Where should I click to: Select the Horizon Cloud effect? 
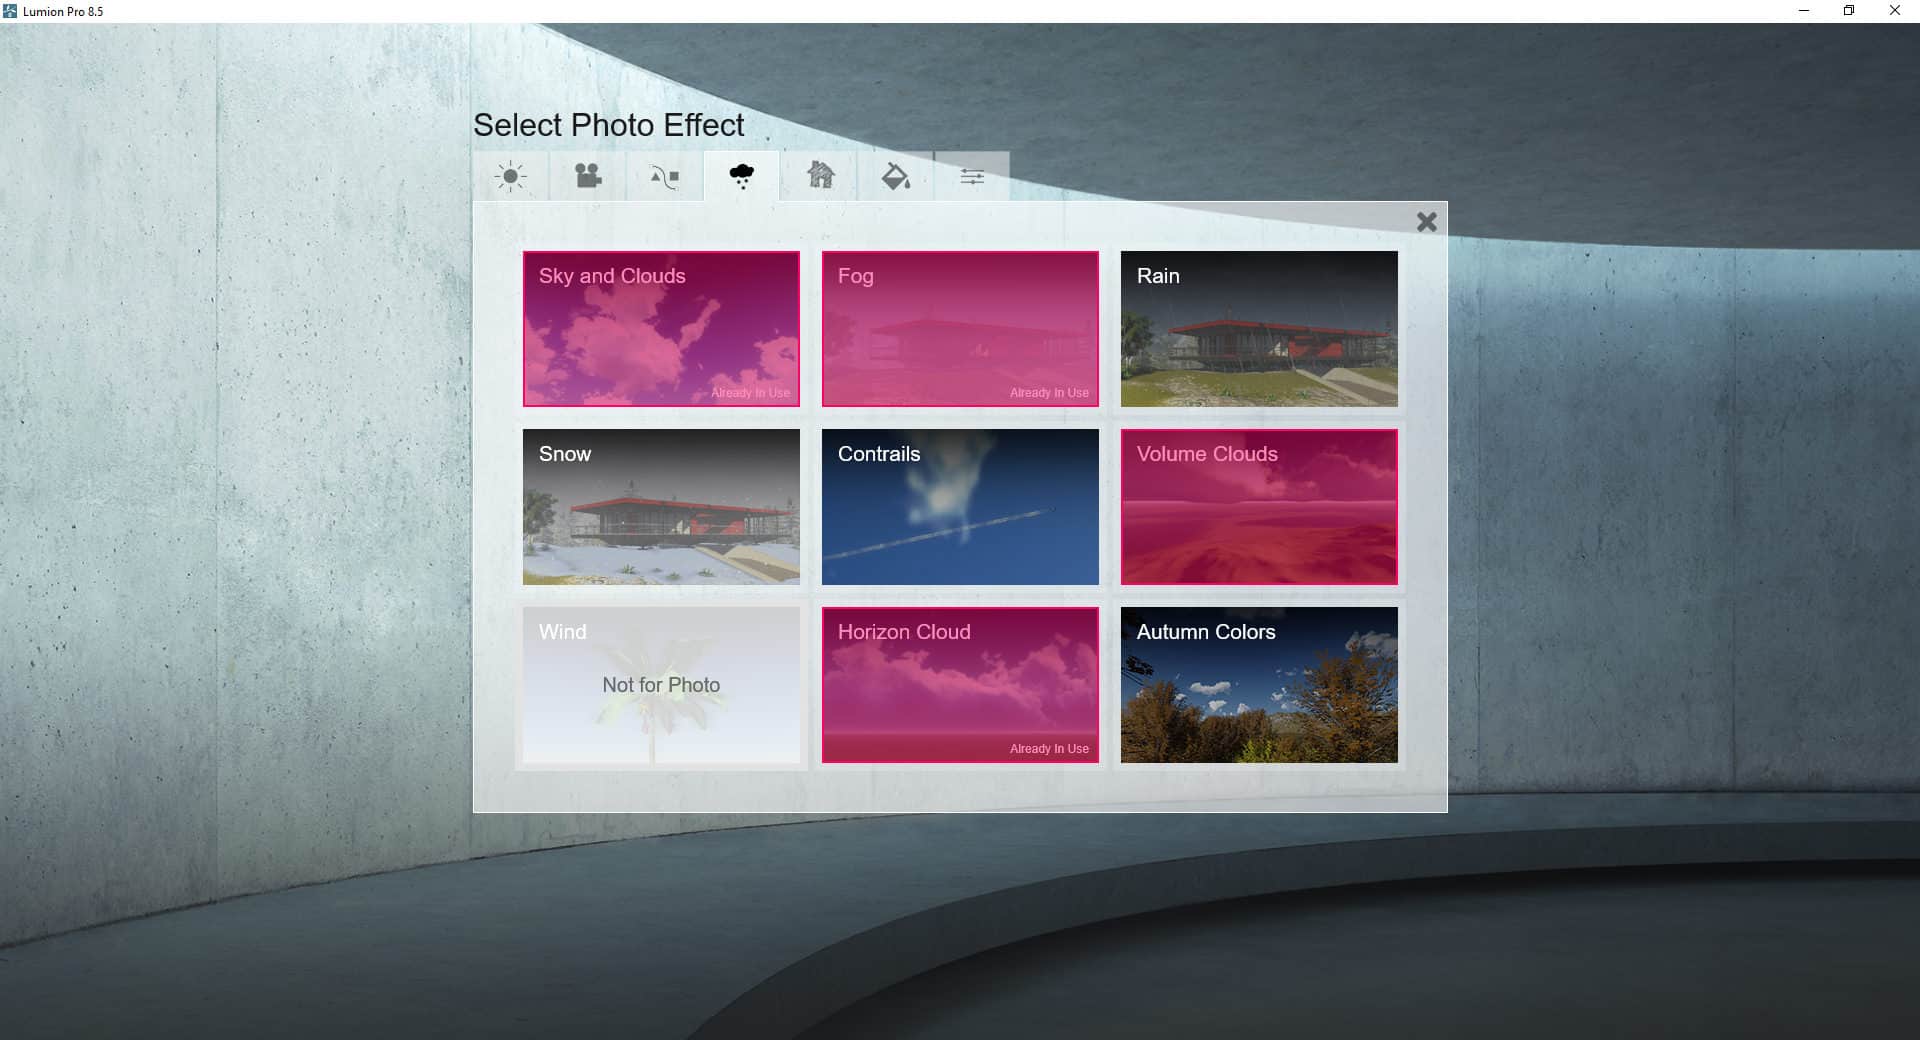point(960,685)
